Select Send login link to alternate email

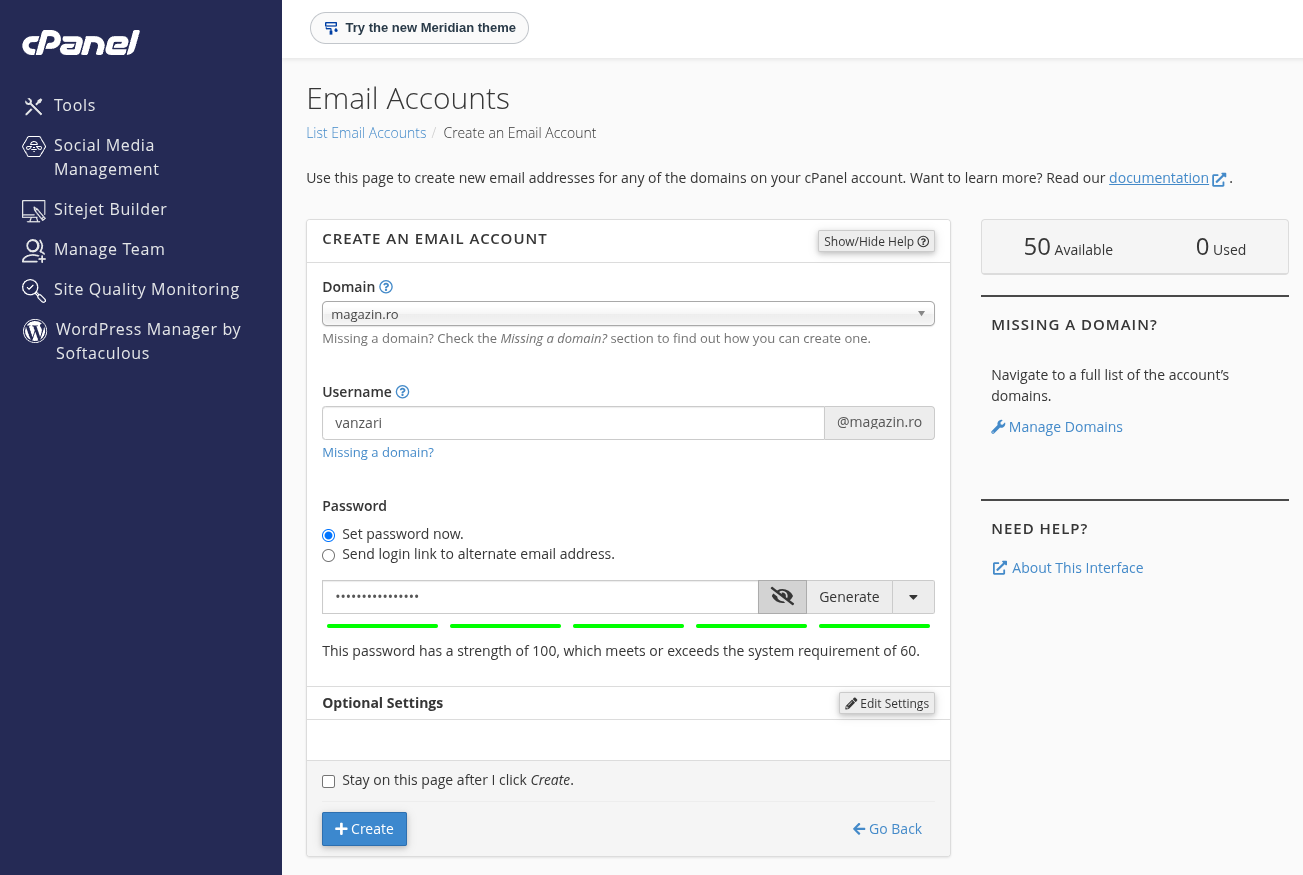click(x=328, y=555)
